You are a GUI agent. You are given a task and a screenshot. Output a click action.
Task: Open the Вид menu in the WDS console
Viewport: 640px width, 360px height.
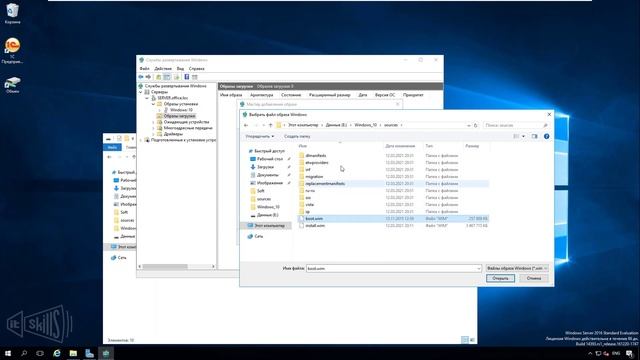180,69
